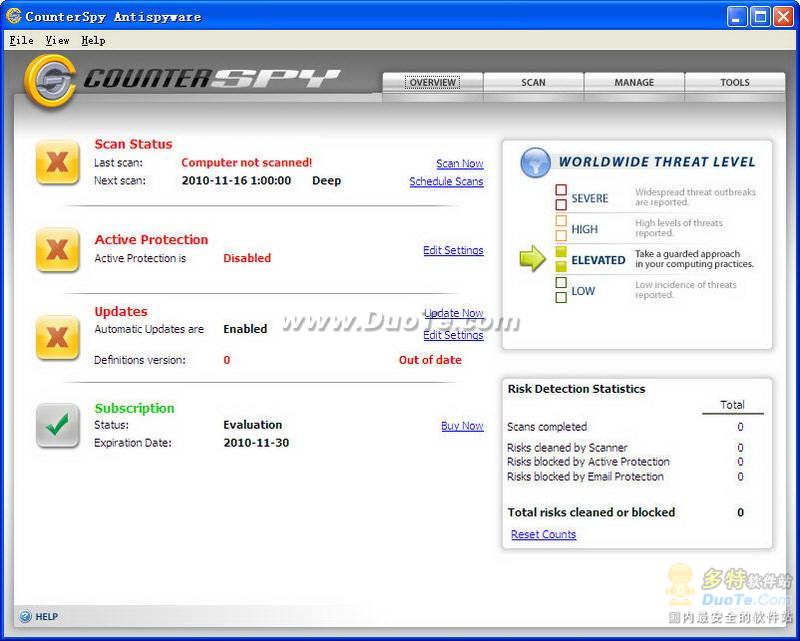The image size is (800, 641).
Task: Click the LOW threat level green squares
Action: (x=561, y=290)
